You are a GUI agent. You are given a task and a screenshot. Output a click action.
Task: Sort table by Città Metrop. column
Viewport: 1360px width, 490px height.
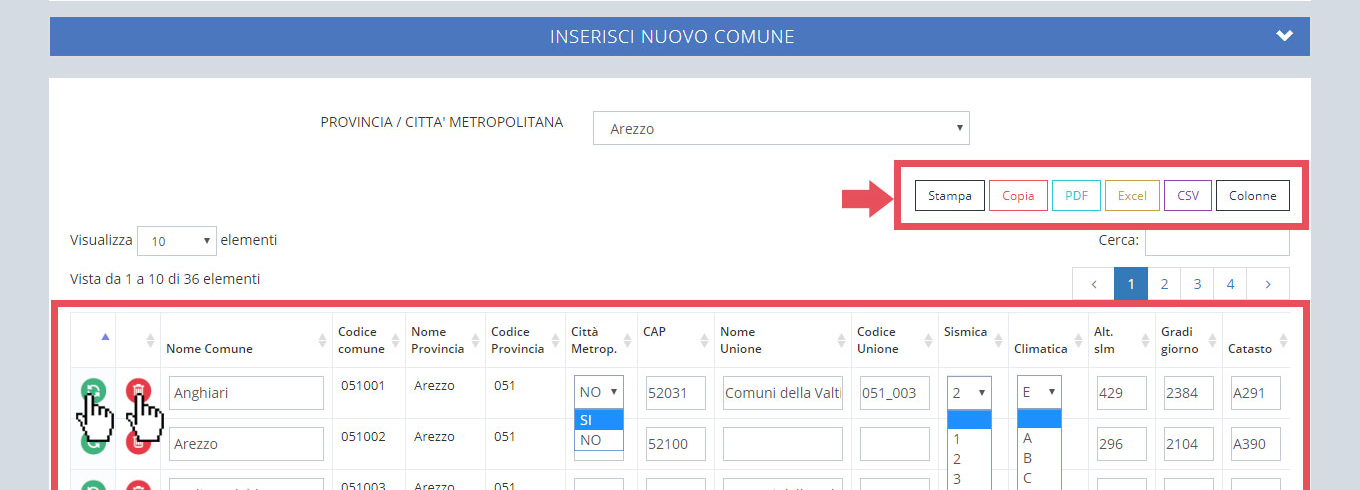tap(601, 340)
